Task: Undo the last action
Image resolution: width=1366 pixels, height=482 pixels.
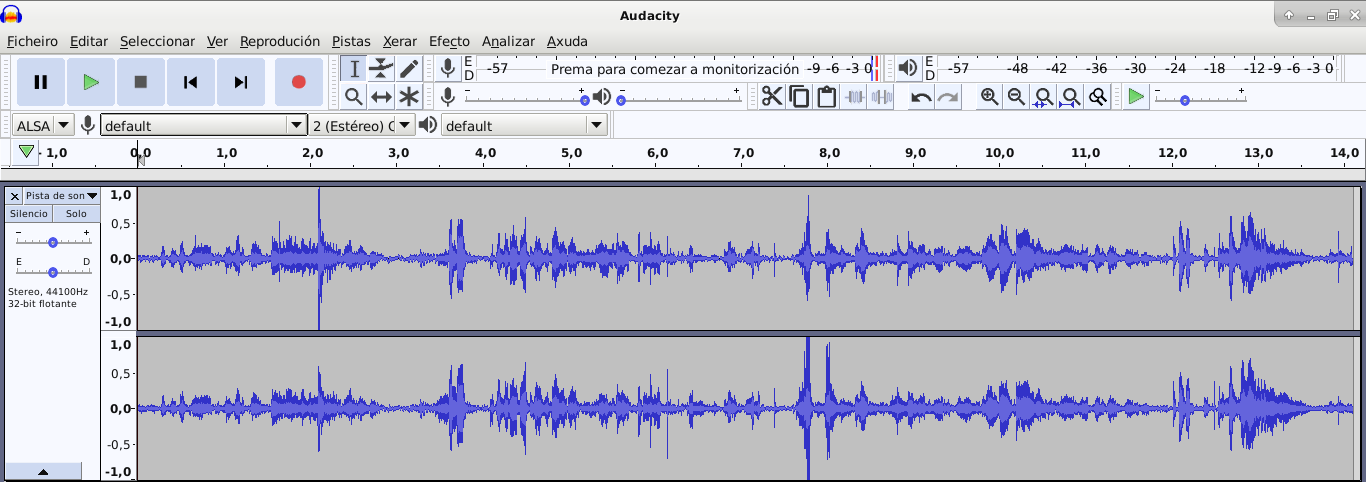Action: pos(921,96)
